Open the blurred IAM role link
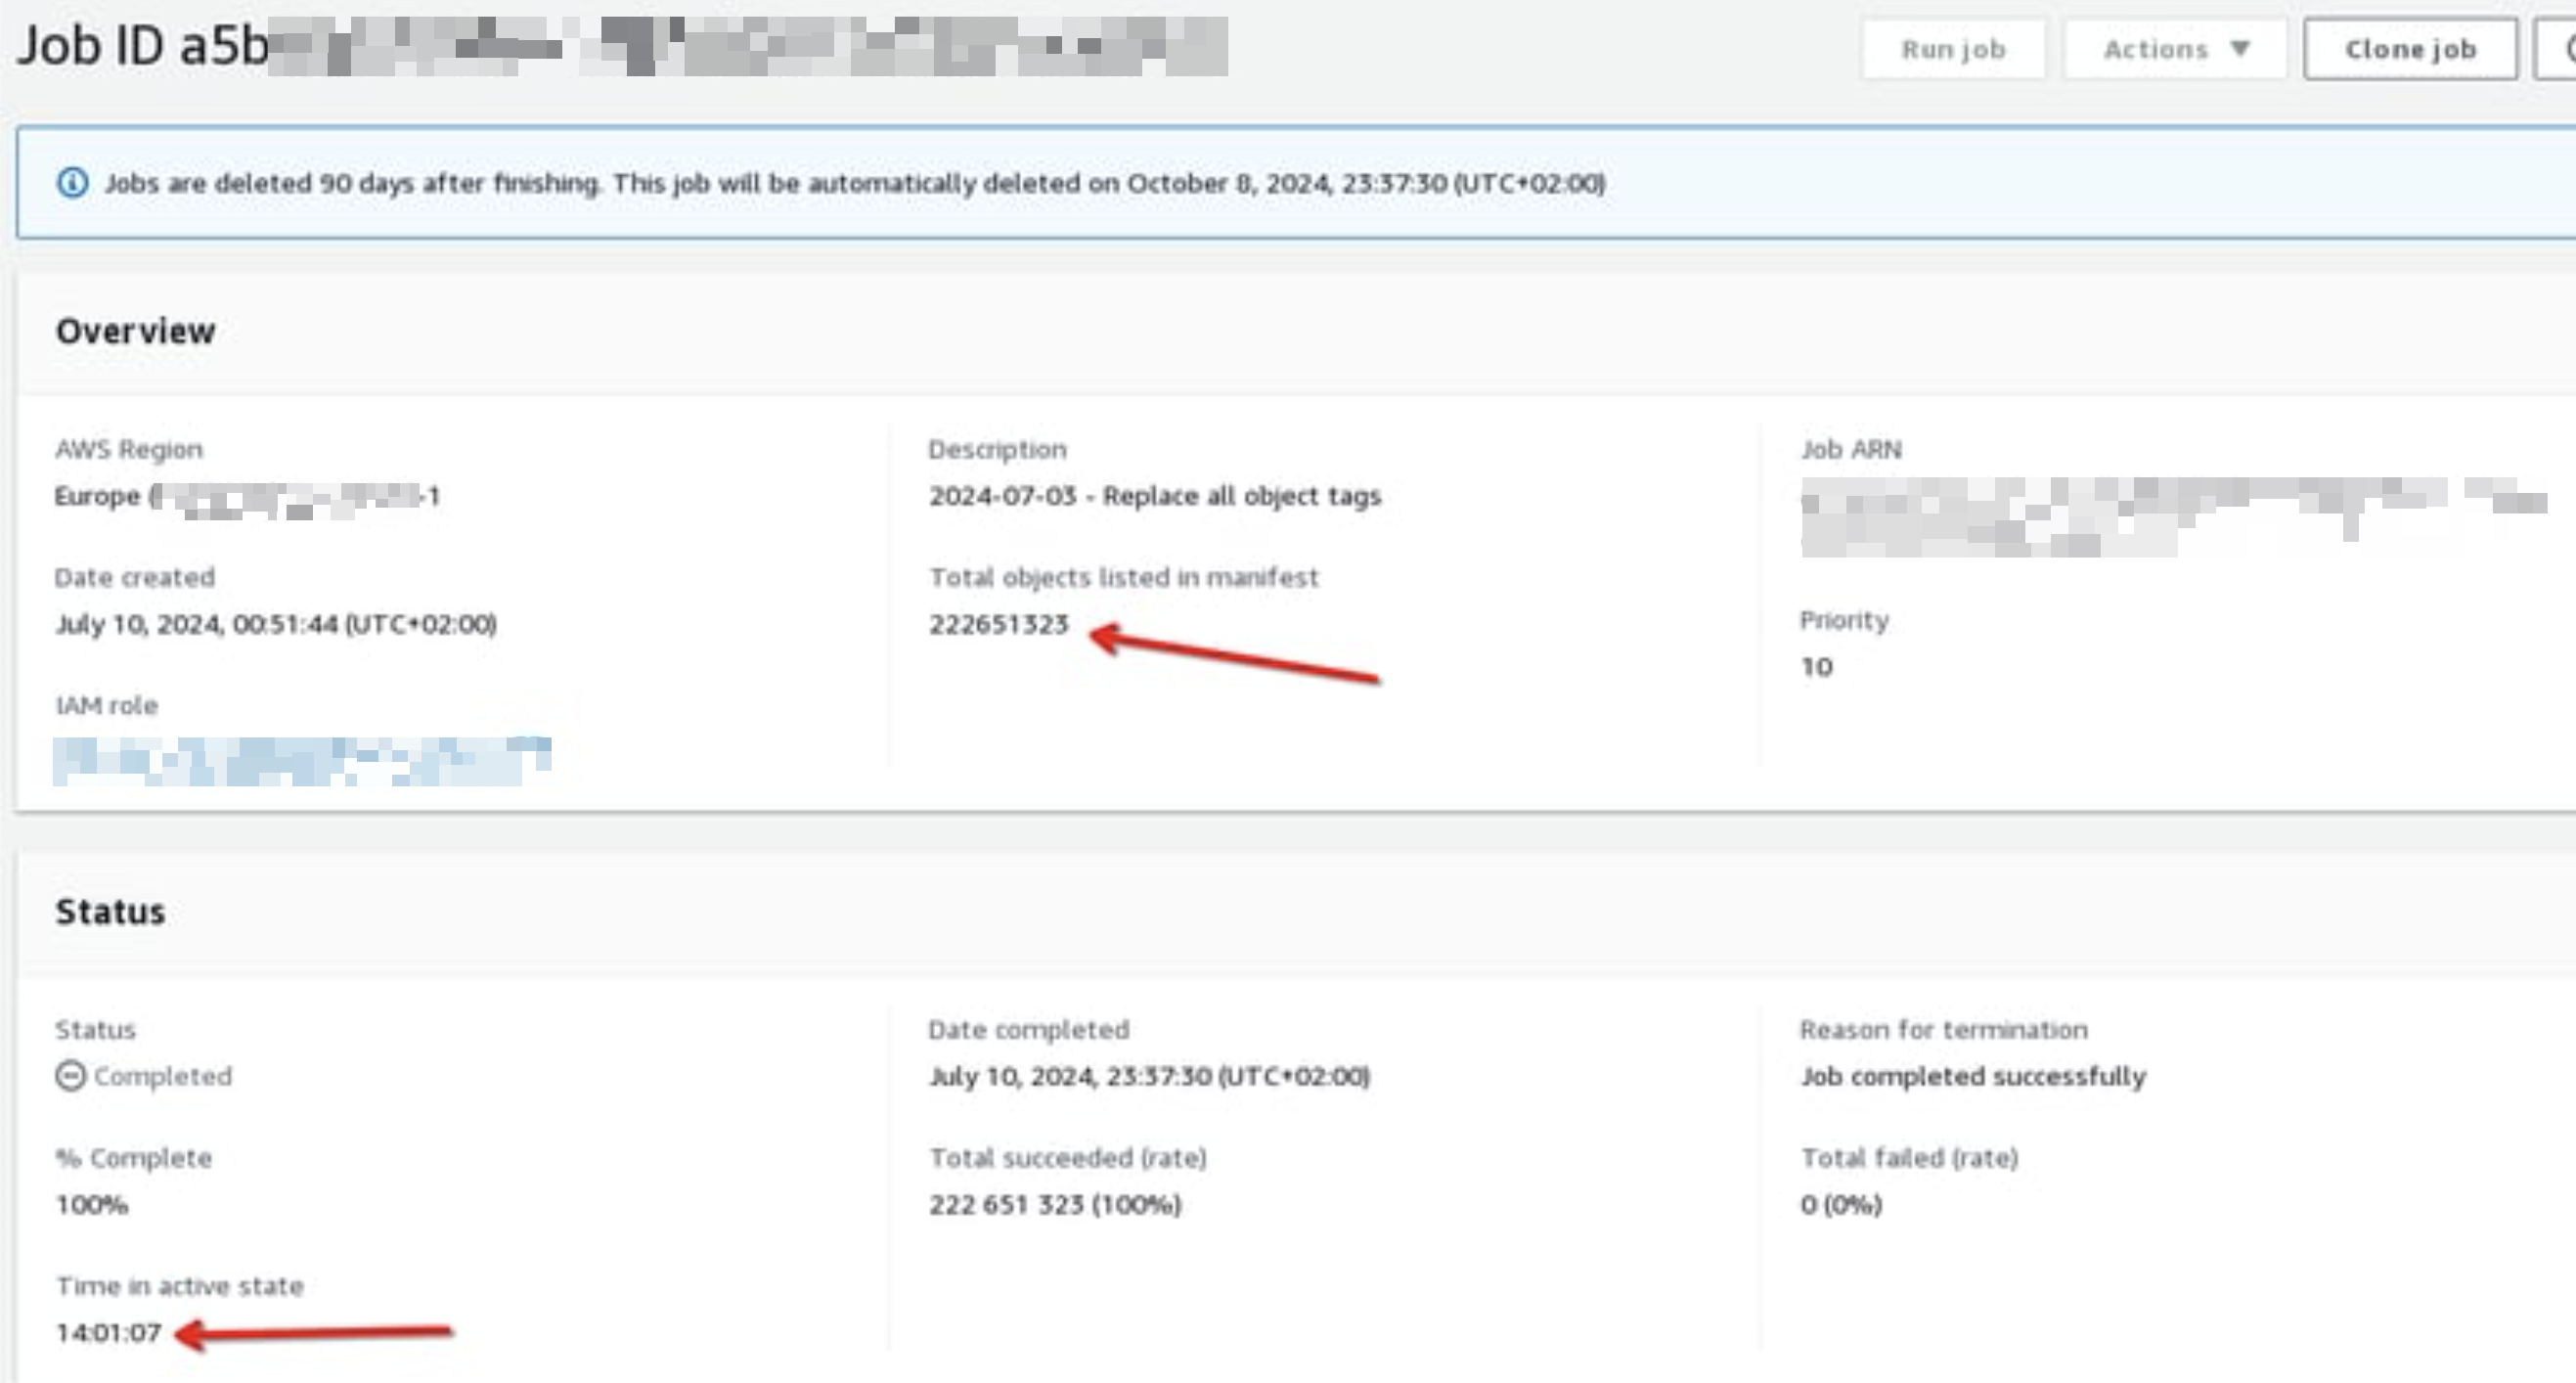 (x=301, y=760)
